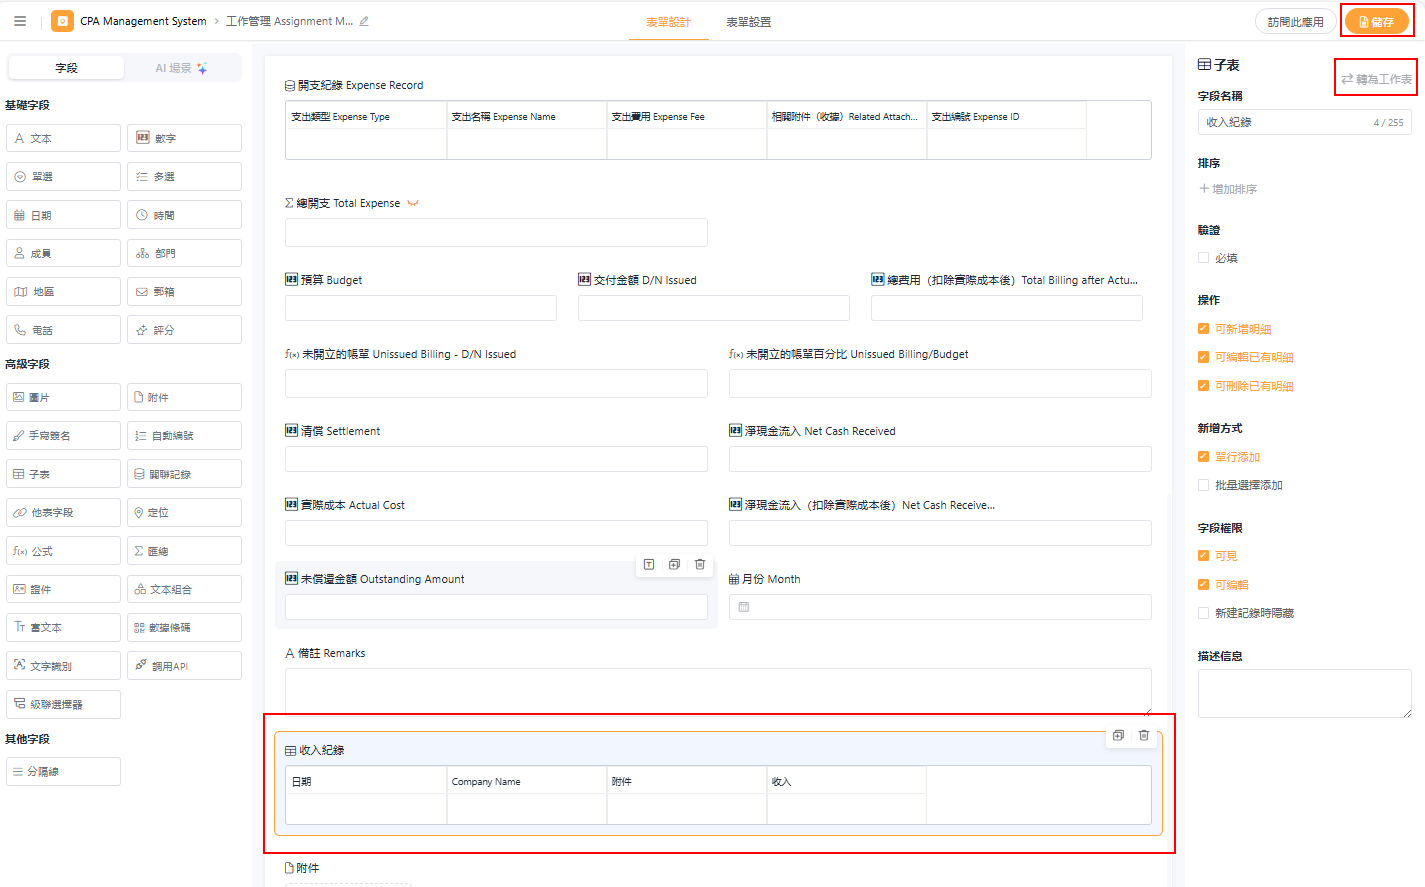Image resolution: width=1425 pixels, height=887 pixels.
Task: Add a 子表 field from the palette
Action: [63, 474]
